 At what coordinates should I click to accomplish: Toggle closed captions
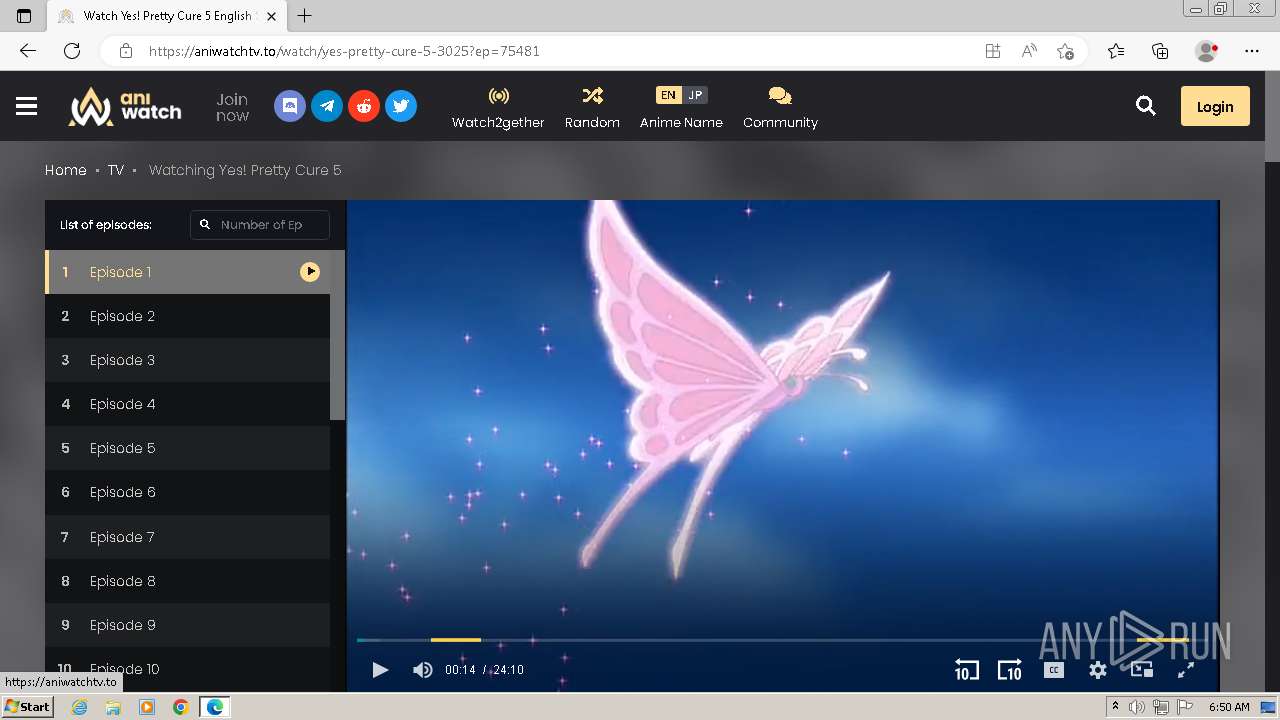coord(1054,670)
